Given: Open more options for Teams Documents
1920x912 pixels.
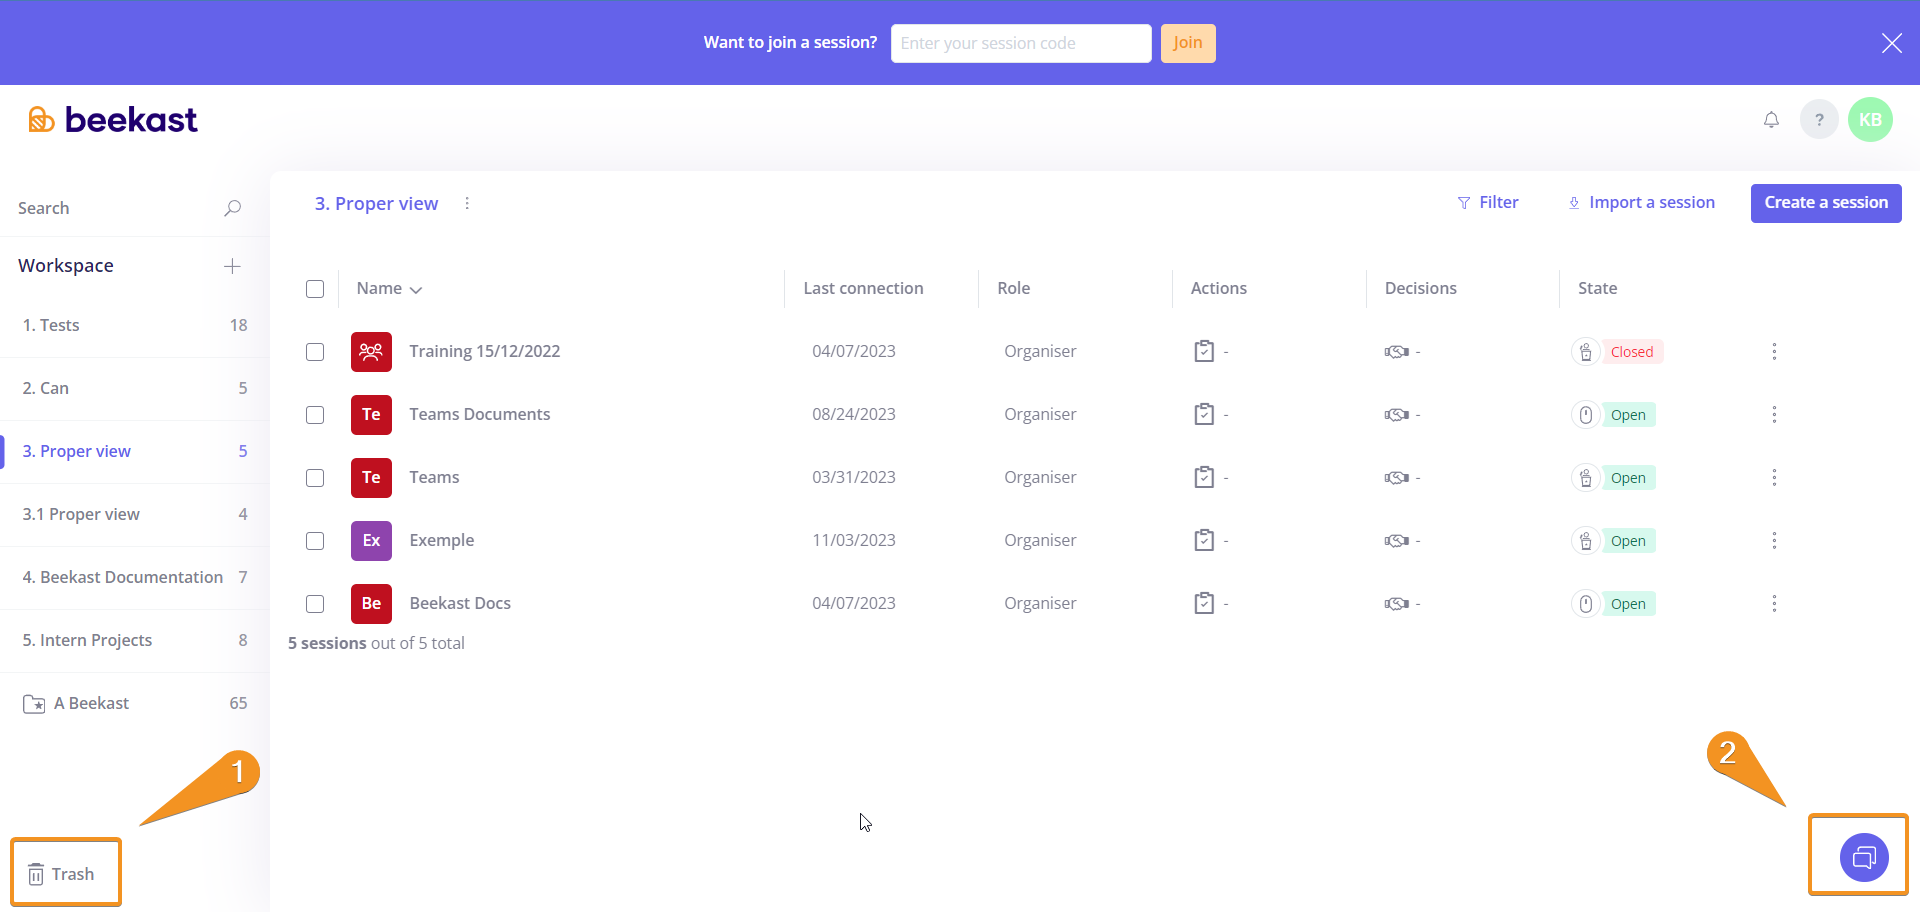Looking at the screenshot, I should click(x=1774, y=414).
